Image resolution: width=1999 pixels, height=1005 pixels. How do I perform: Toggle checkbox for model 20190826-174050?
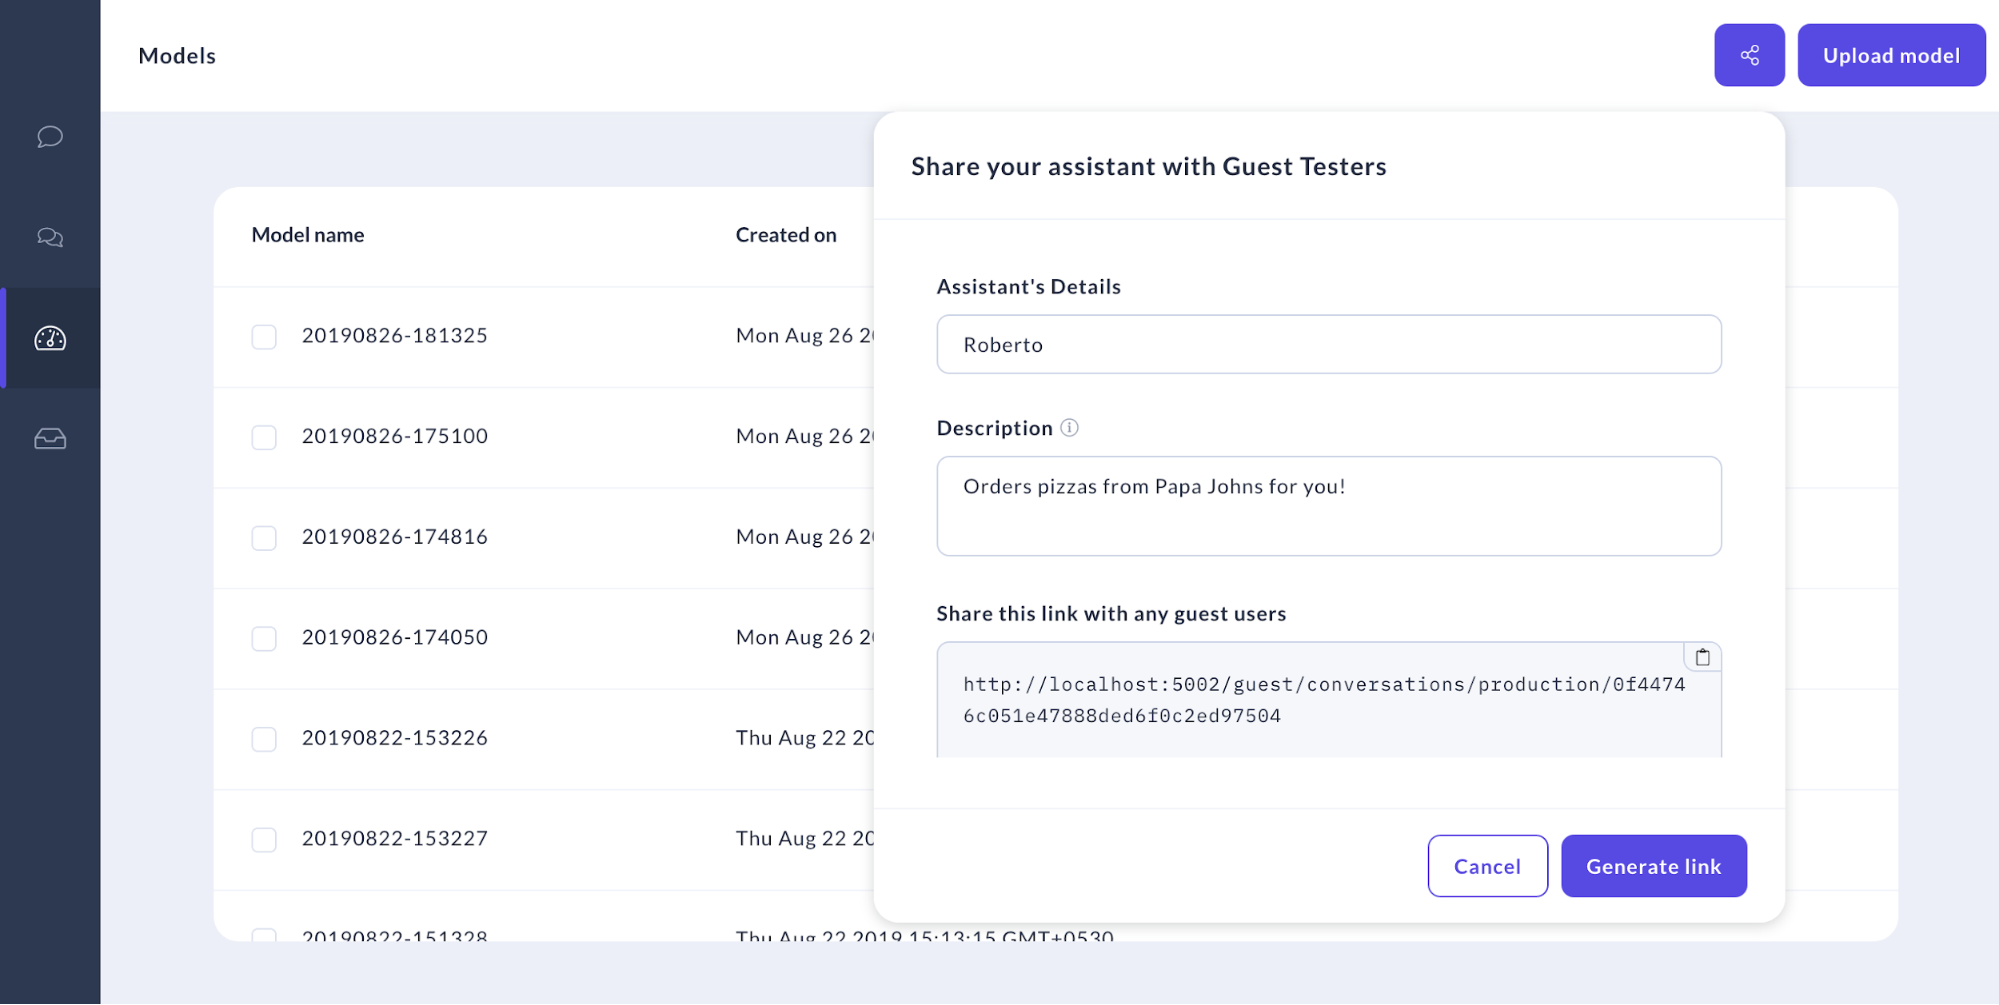(264, 638)
